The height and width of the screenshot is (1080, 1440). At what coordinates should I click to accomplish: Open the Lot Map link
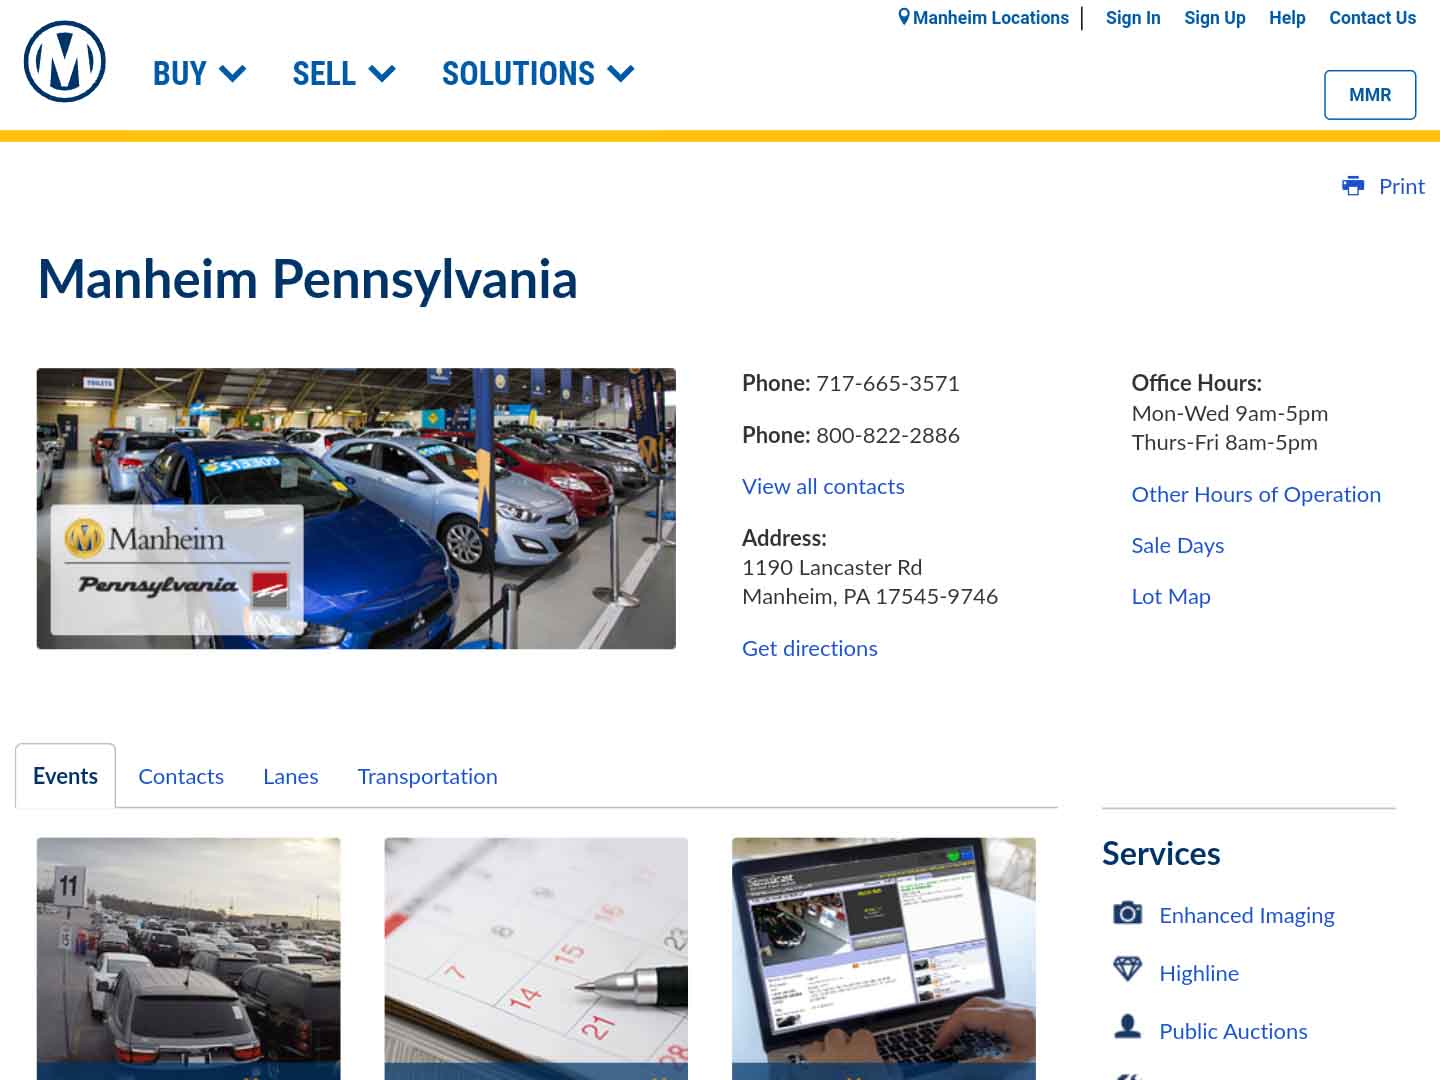[1171, 596]
